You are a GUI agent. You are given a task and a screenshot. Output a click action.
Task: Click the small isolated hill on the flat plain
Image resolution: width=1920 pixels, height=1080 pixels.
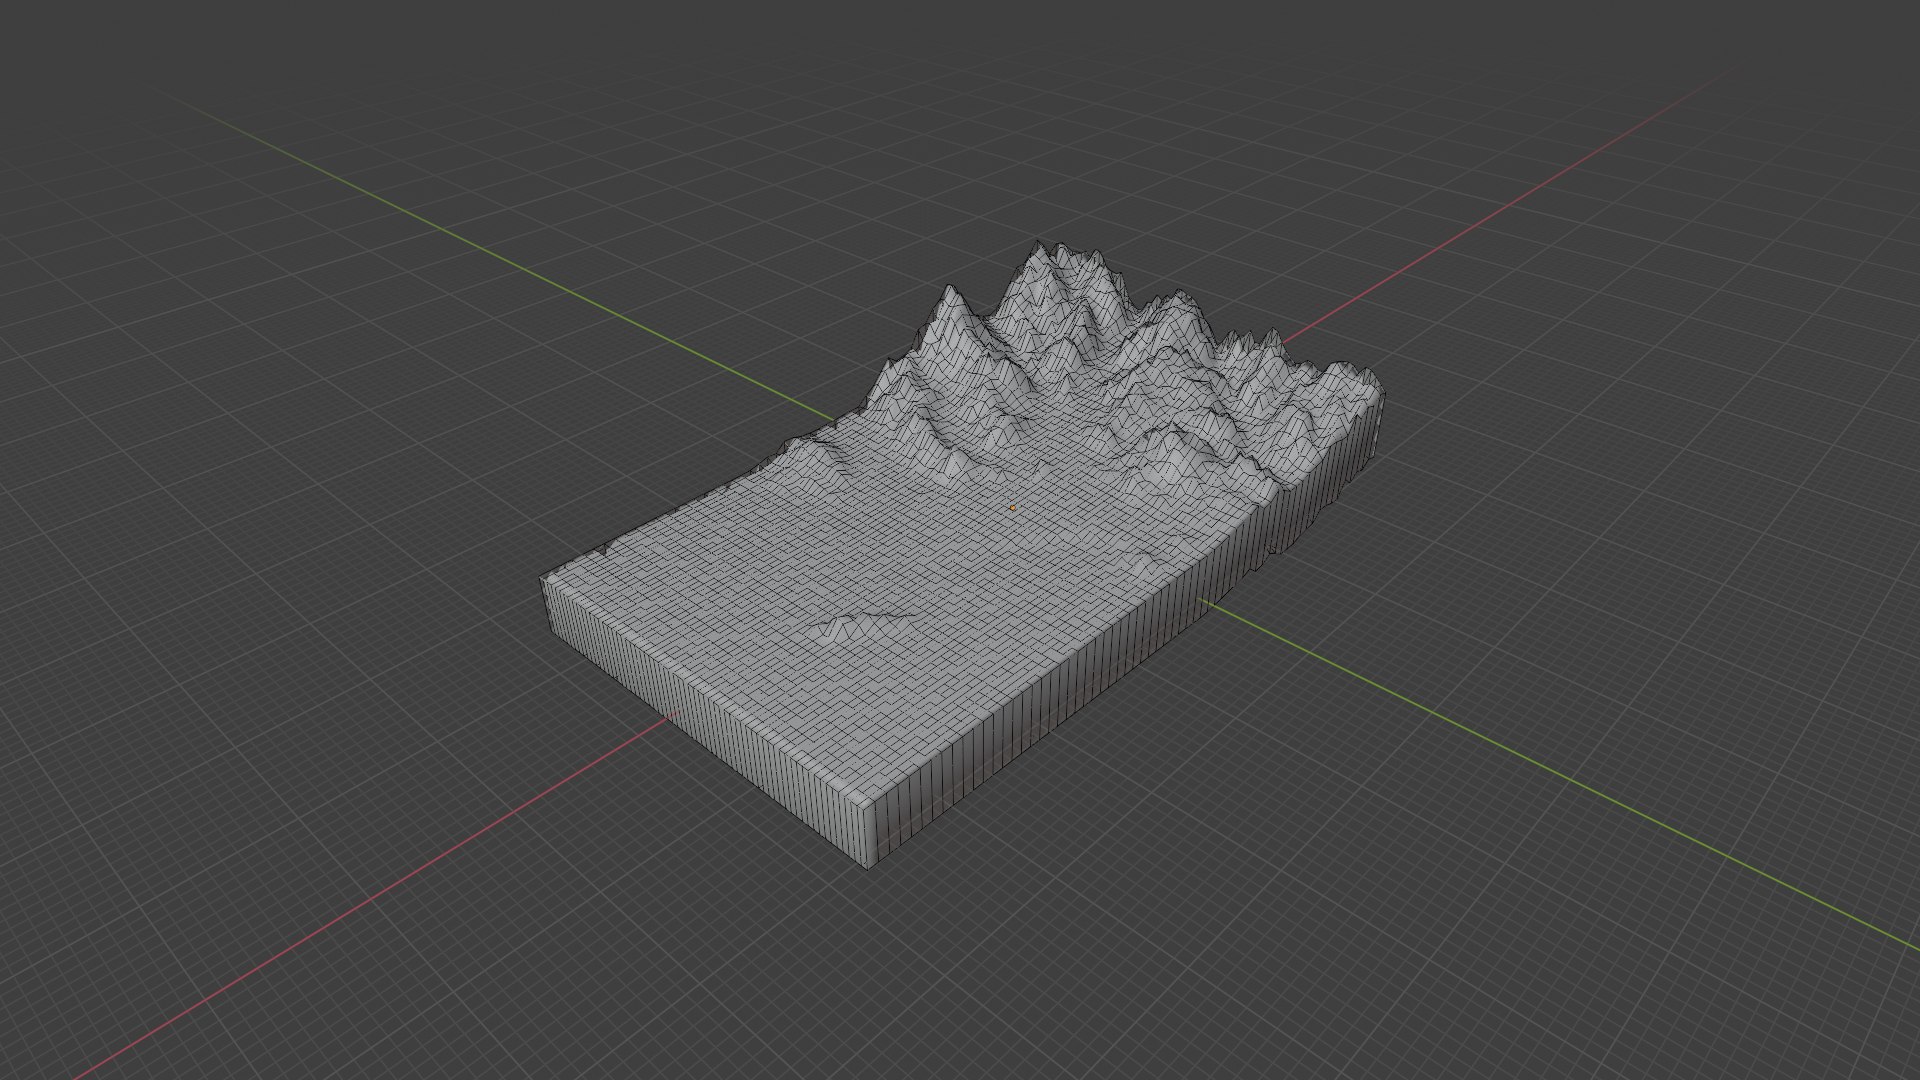pos(860,626)
